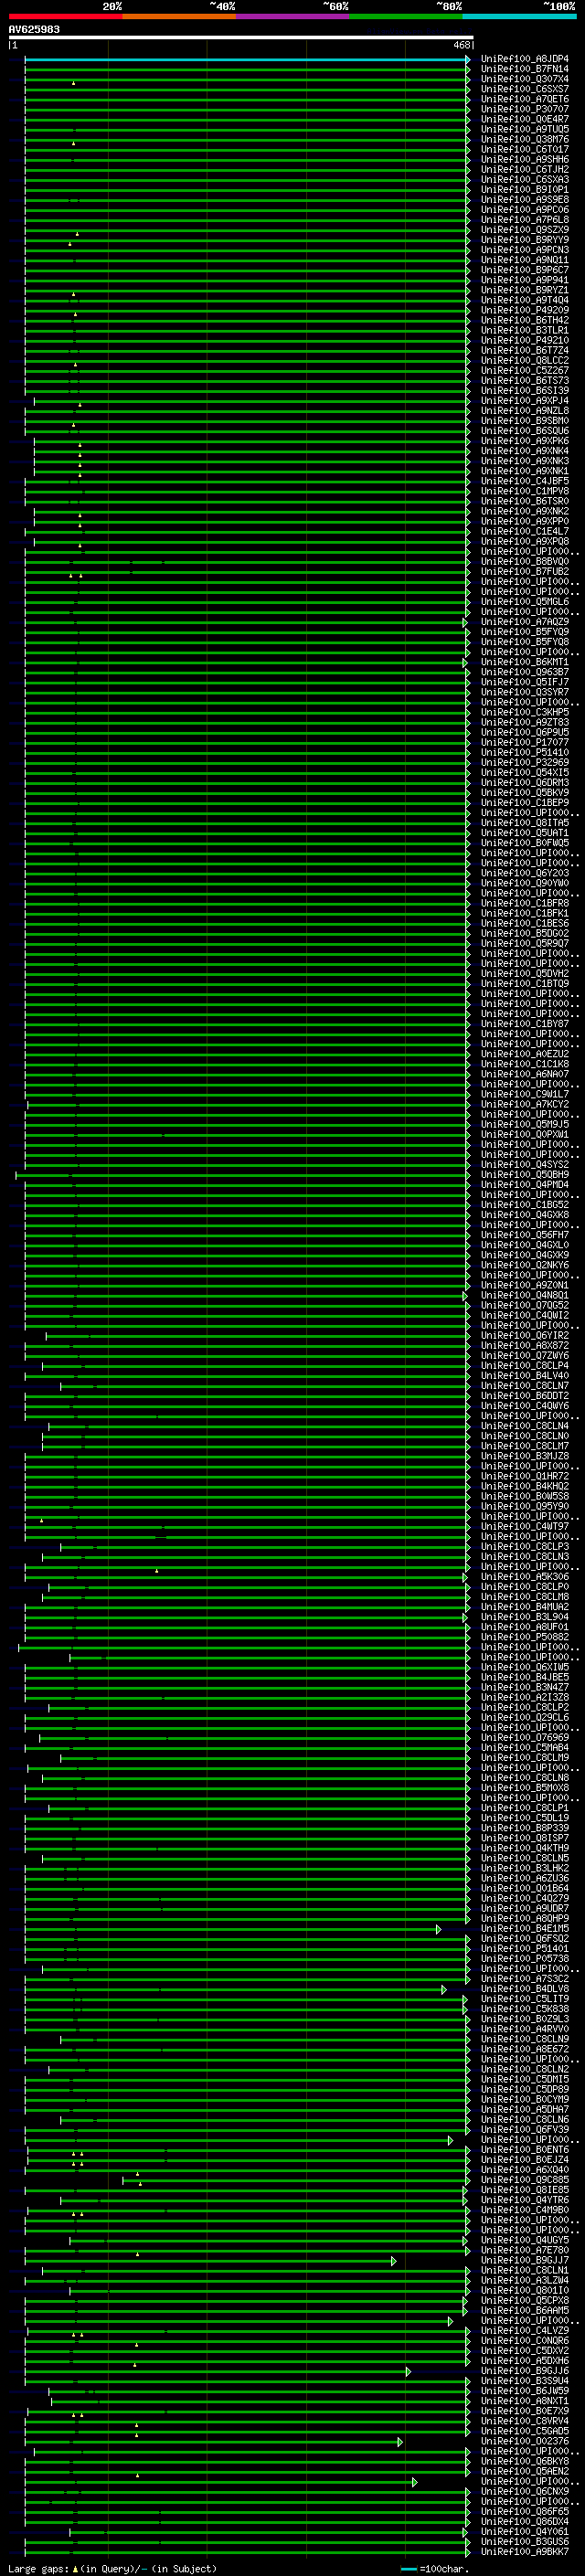585x2576 pixels.
Task: Open UniRef100_A9SSE8 entry
Action: [x=524, y=200]
